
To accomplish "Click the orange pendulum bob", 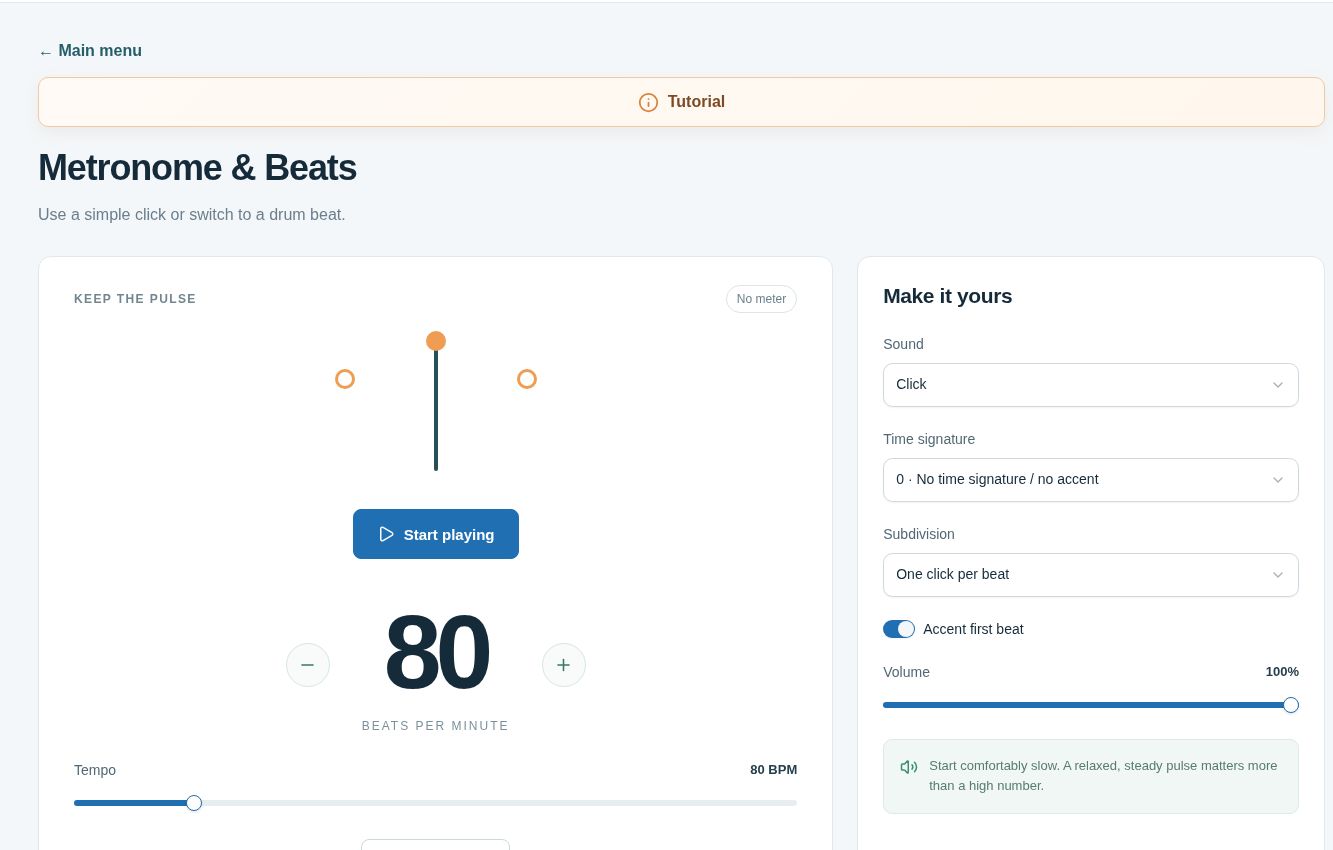I will 436,341.
